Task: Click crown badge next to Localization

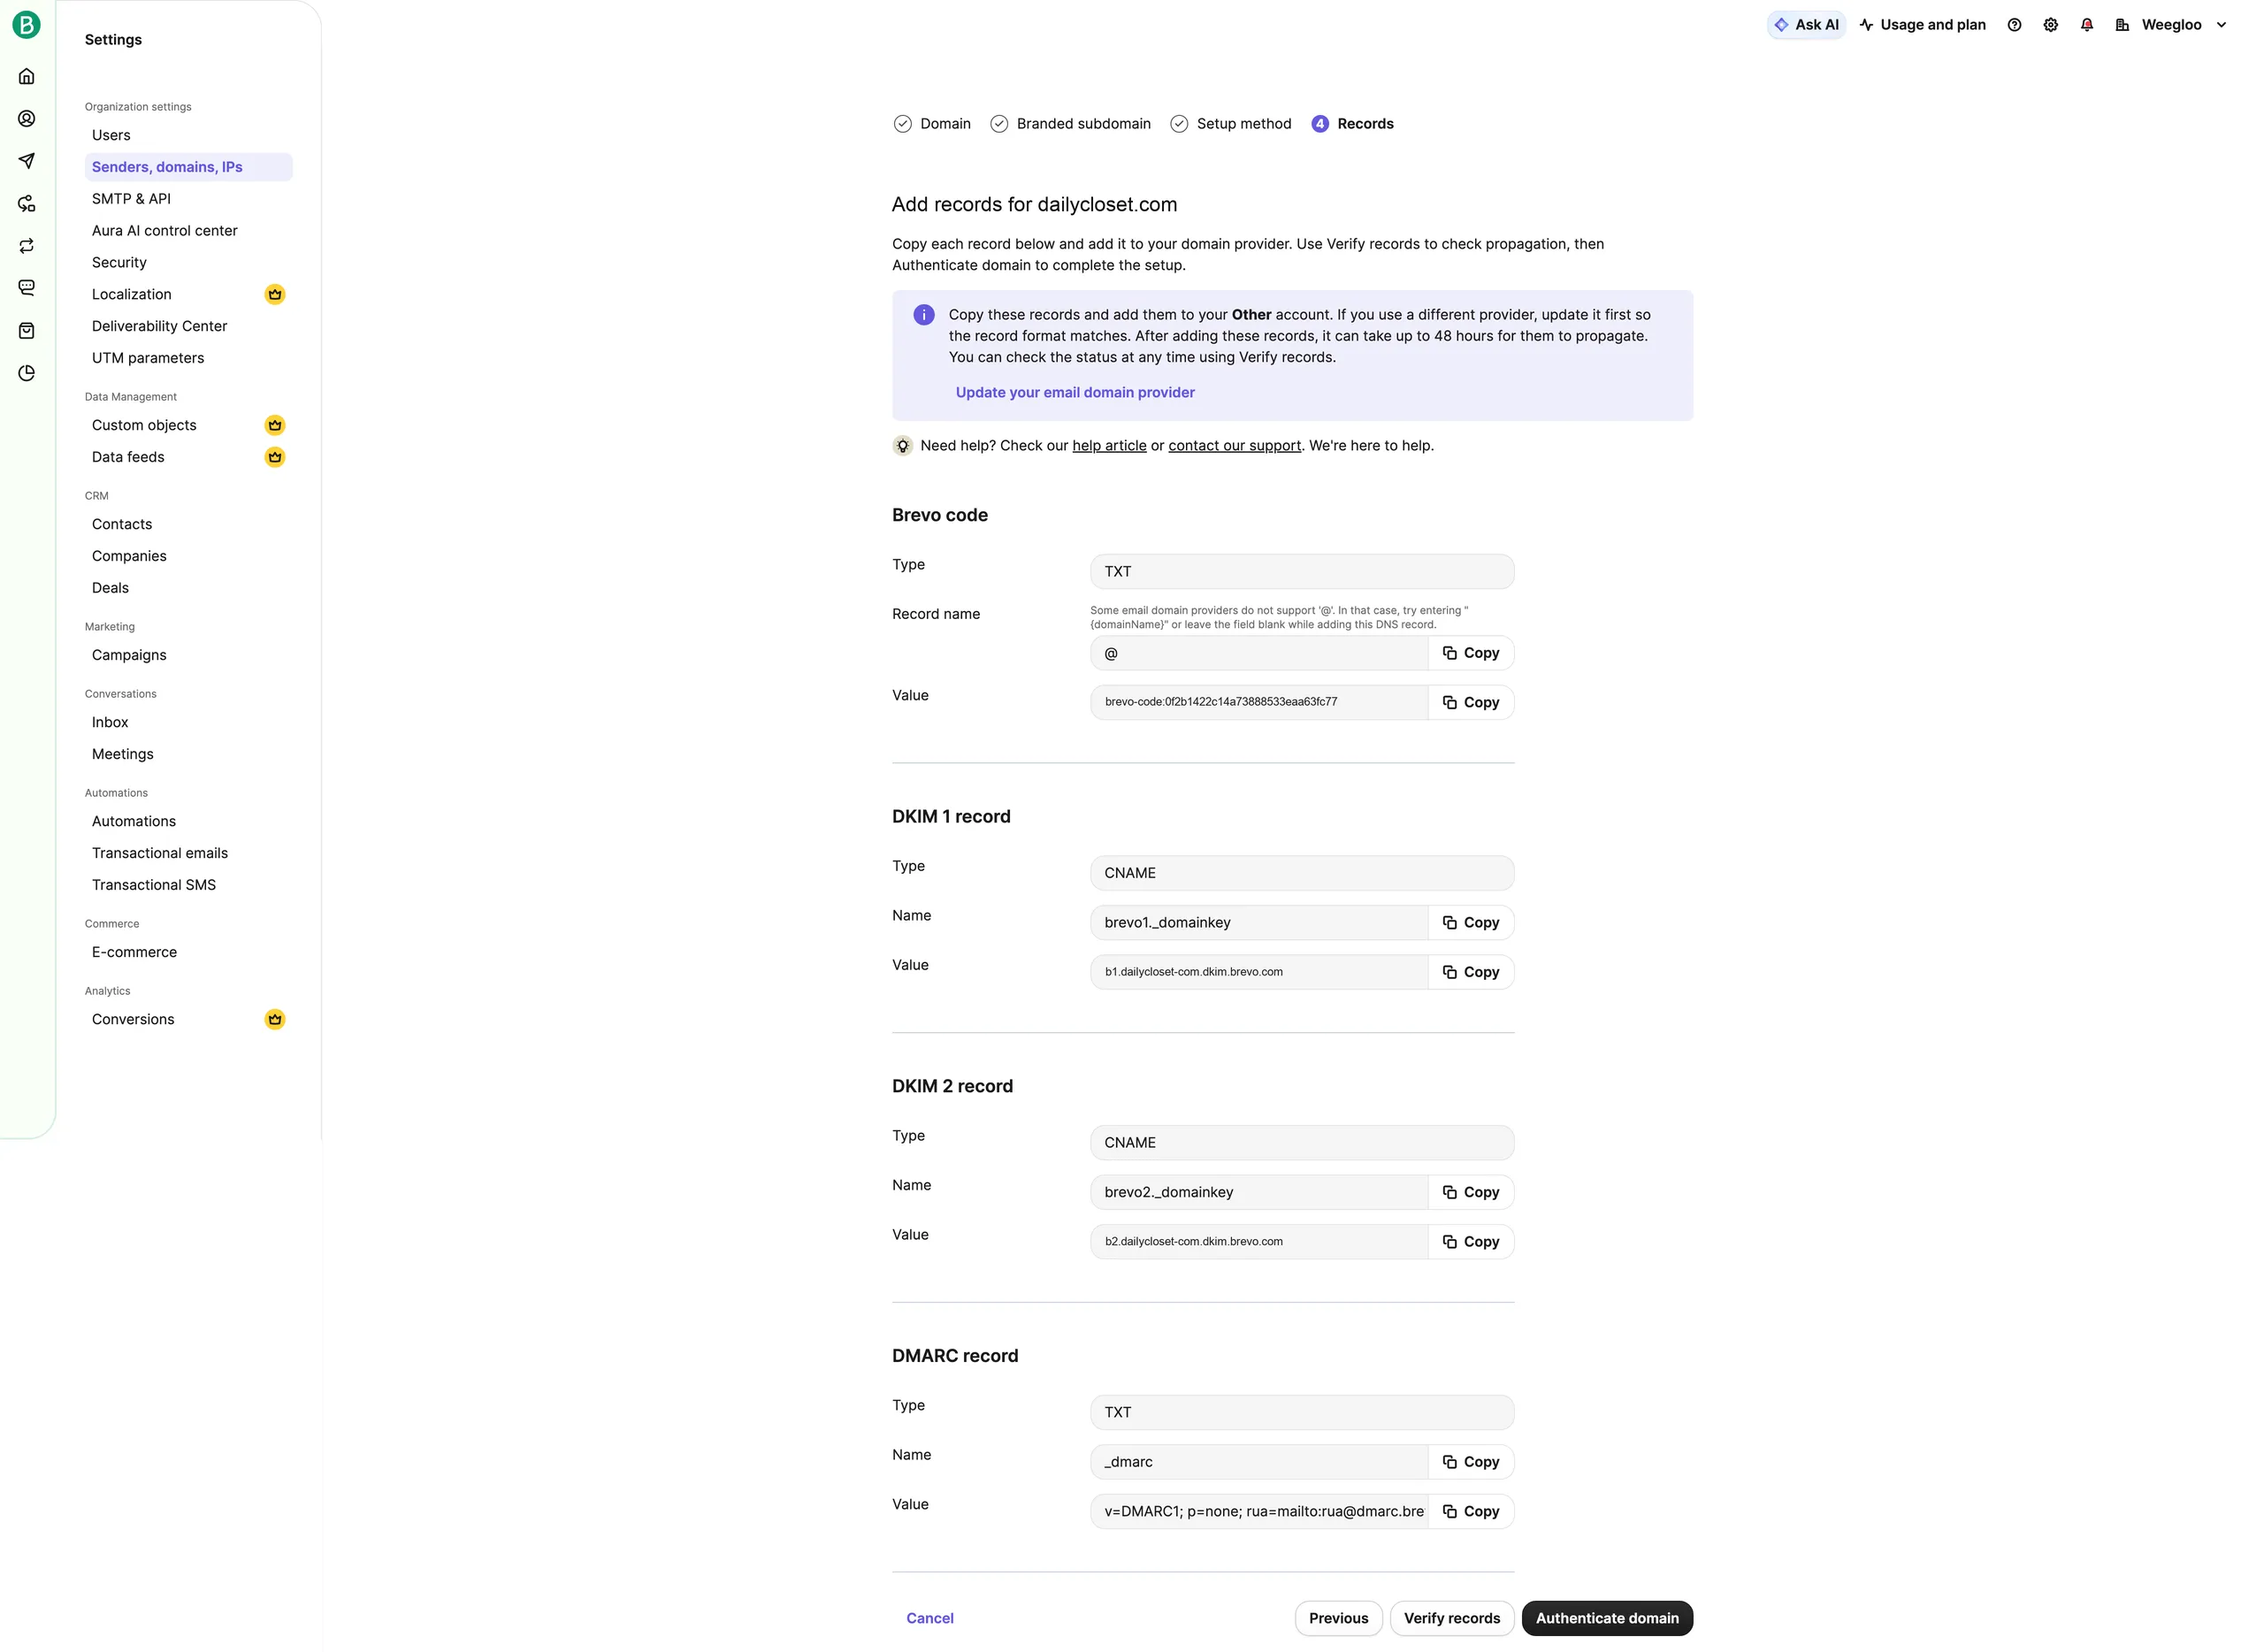Action: [275, 294]
